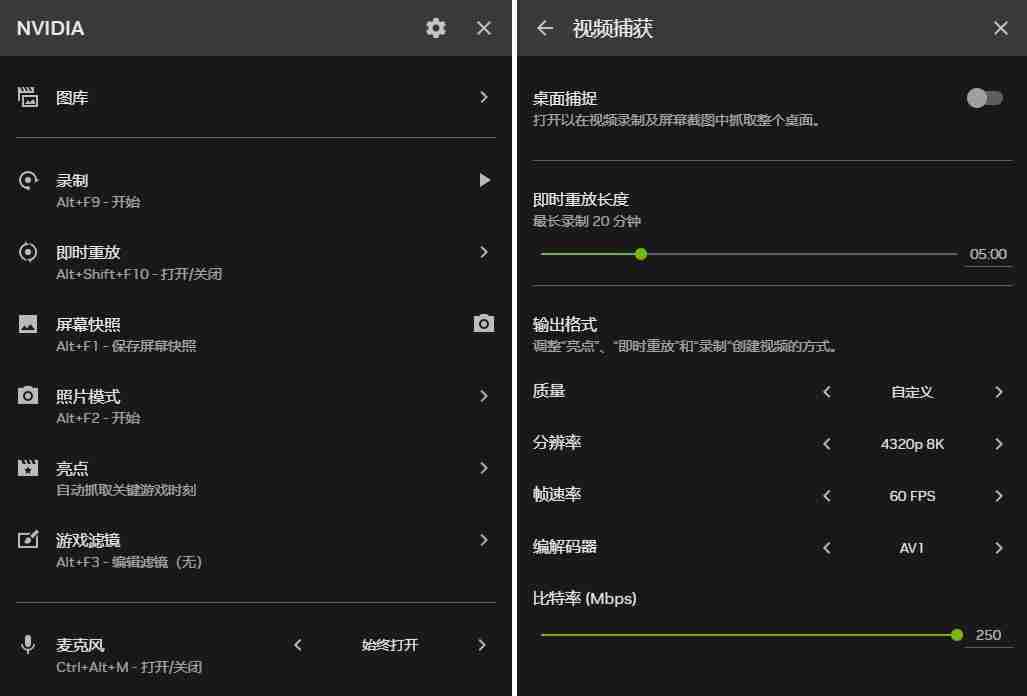This screenshot has height=696, width=1027.
Task: Change microphone mode with its right chevron
Action: [482, 645]
